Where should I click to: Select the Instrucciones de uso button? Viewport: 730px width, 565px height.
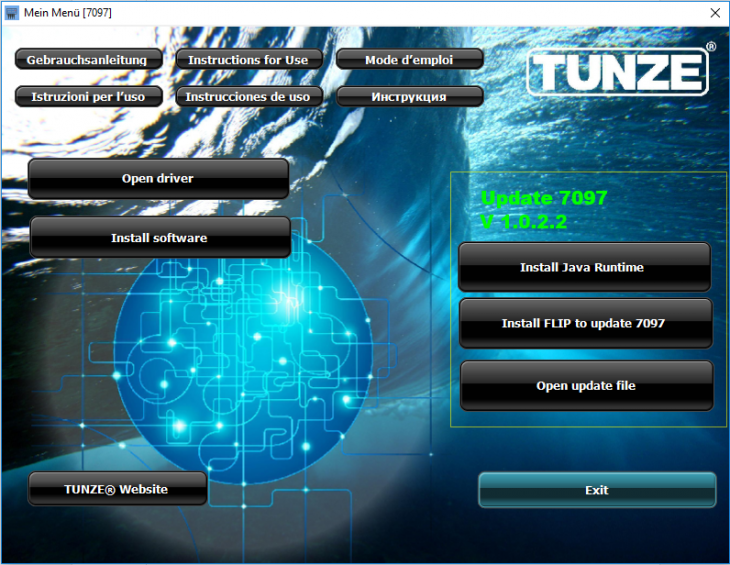click(x=248, y=97)
